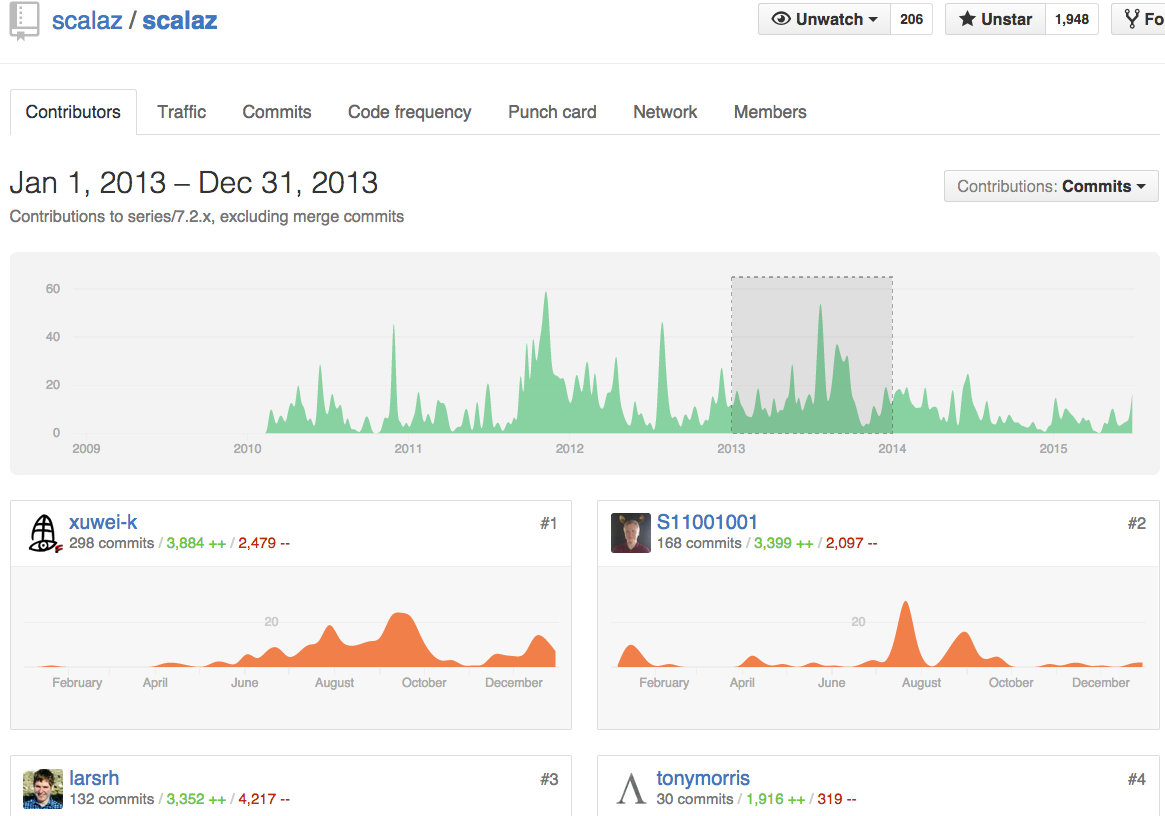Click the Unstar button
The image size is (1165, 816).
[995, 19]
